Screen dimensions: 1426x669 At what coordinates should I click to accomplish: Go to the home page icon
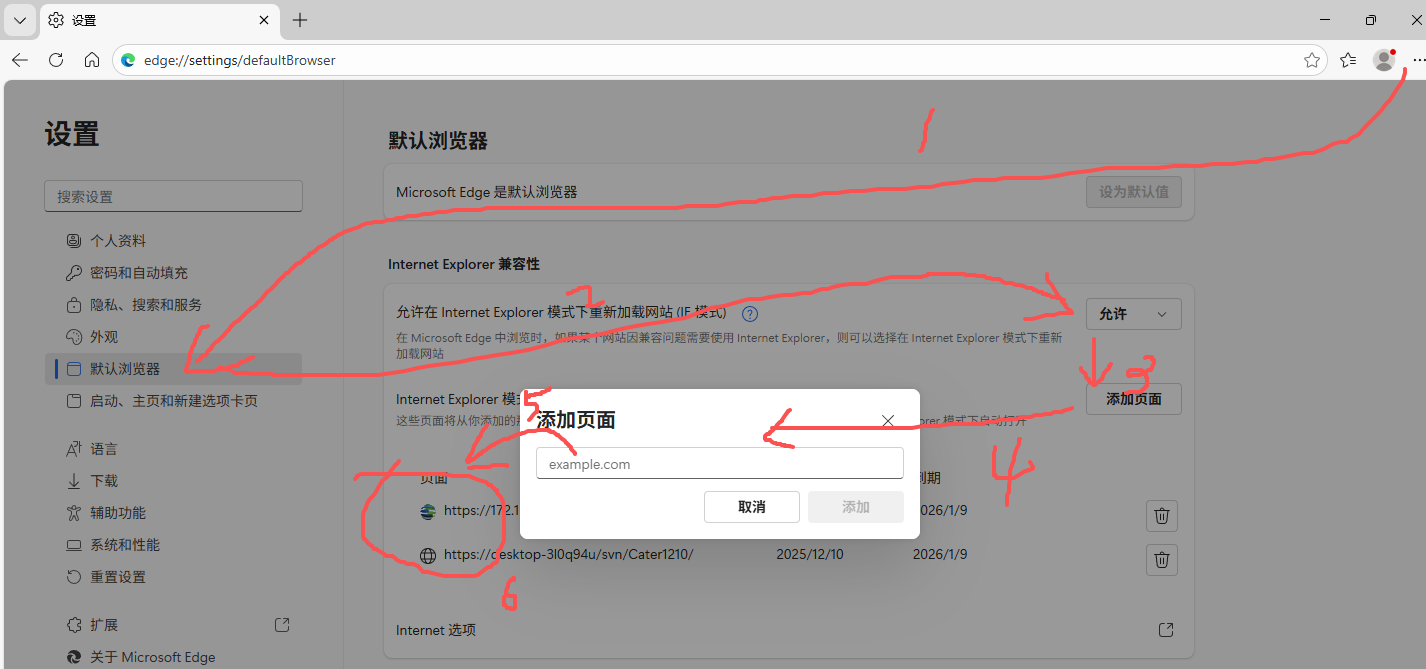coord(92,60)
